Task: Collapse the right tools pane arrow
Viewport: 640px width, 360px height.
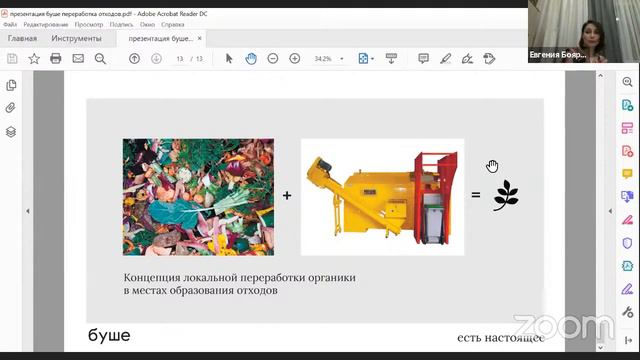Action: [610, 211]
